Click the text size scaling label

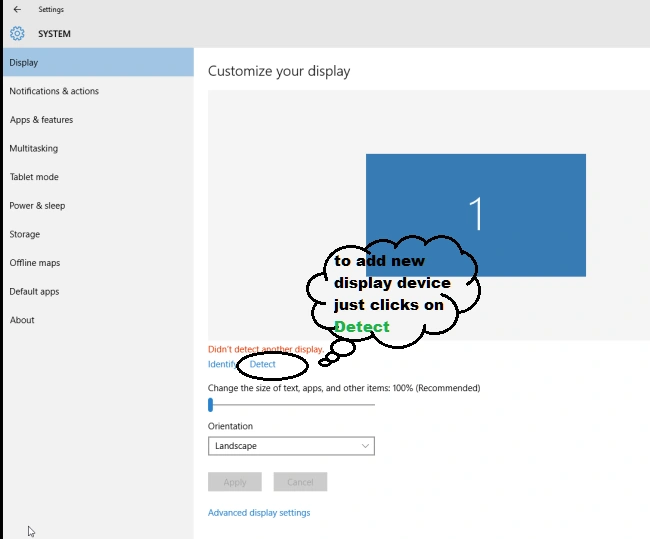coord(344,388)
